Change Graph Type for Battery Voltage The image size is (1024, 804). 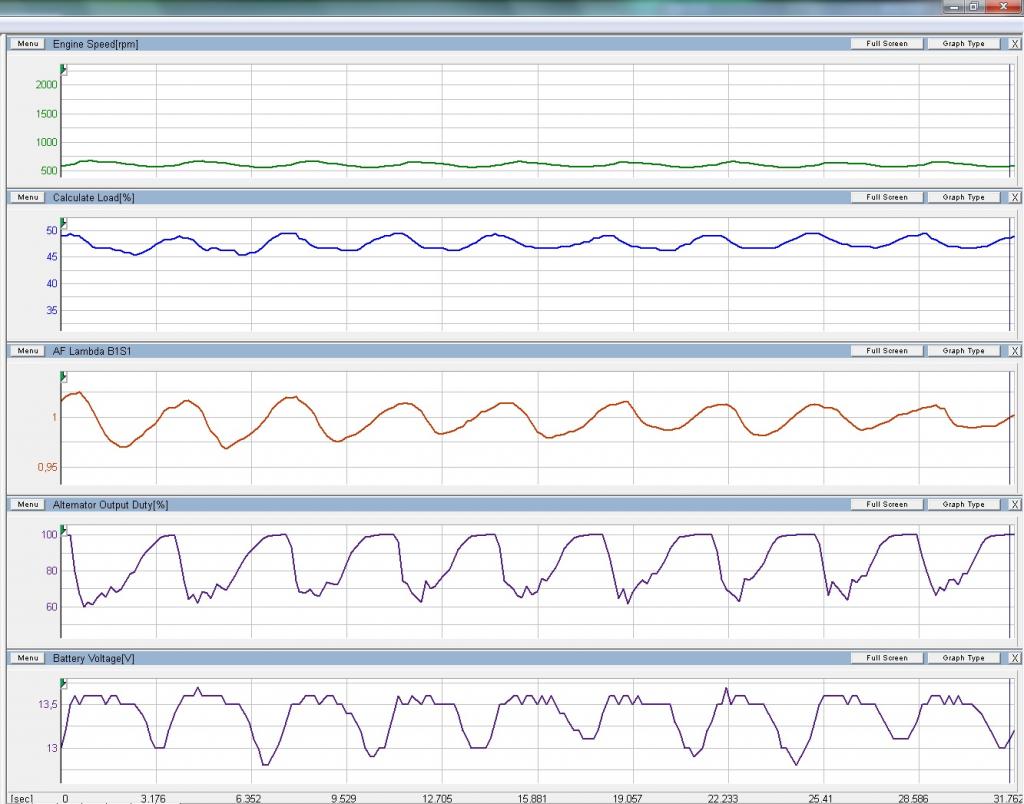pos(963,658)
